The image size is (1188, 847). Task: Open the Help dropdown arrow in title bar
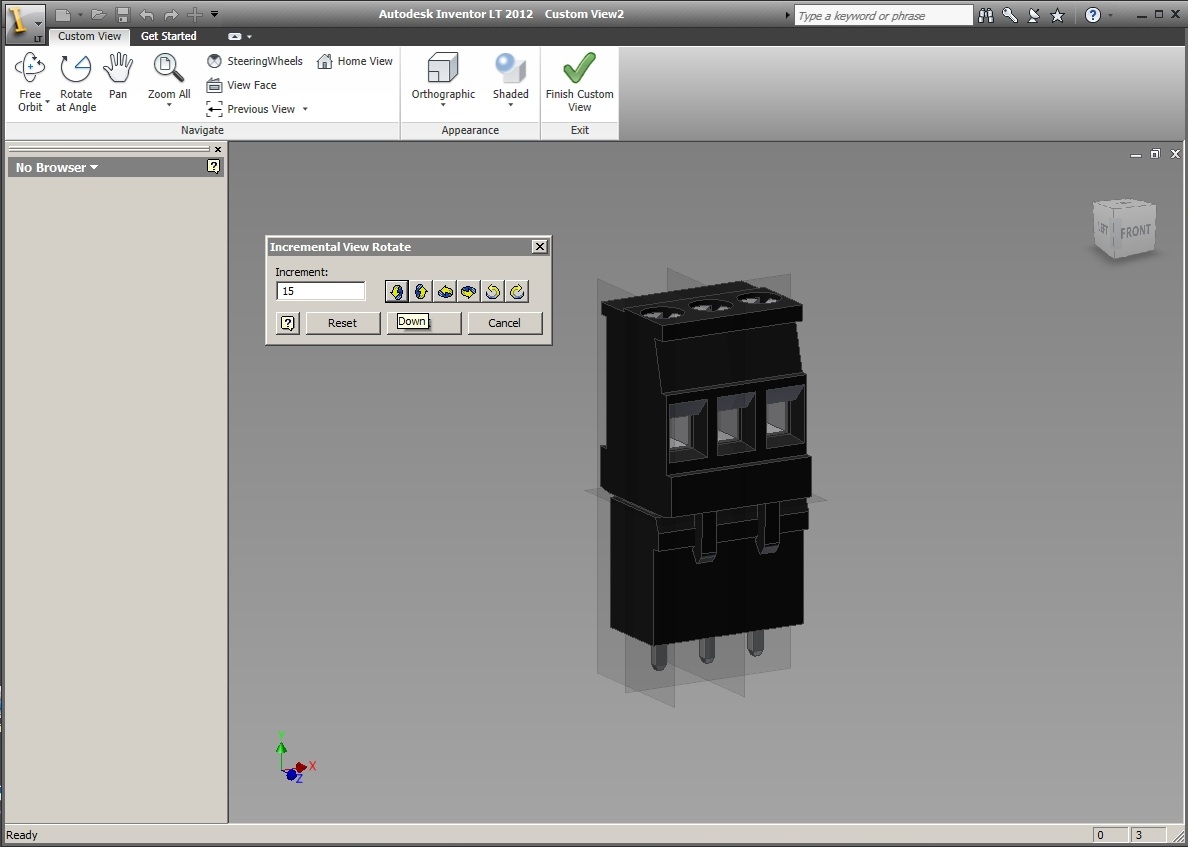[x=1110, y=15]
